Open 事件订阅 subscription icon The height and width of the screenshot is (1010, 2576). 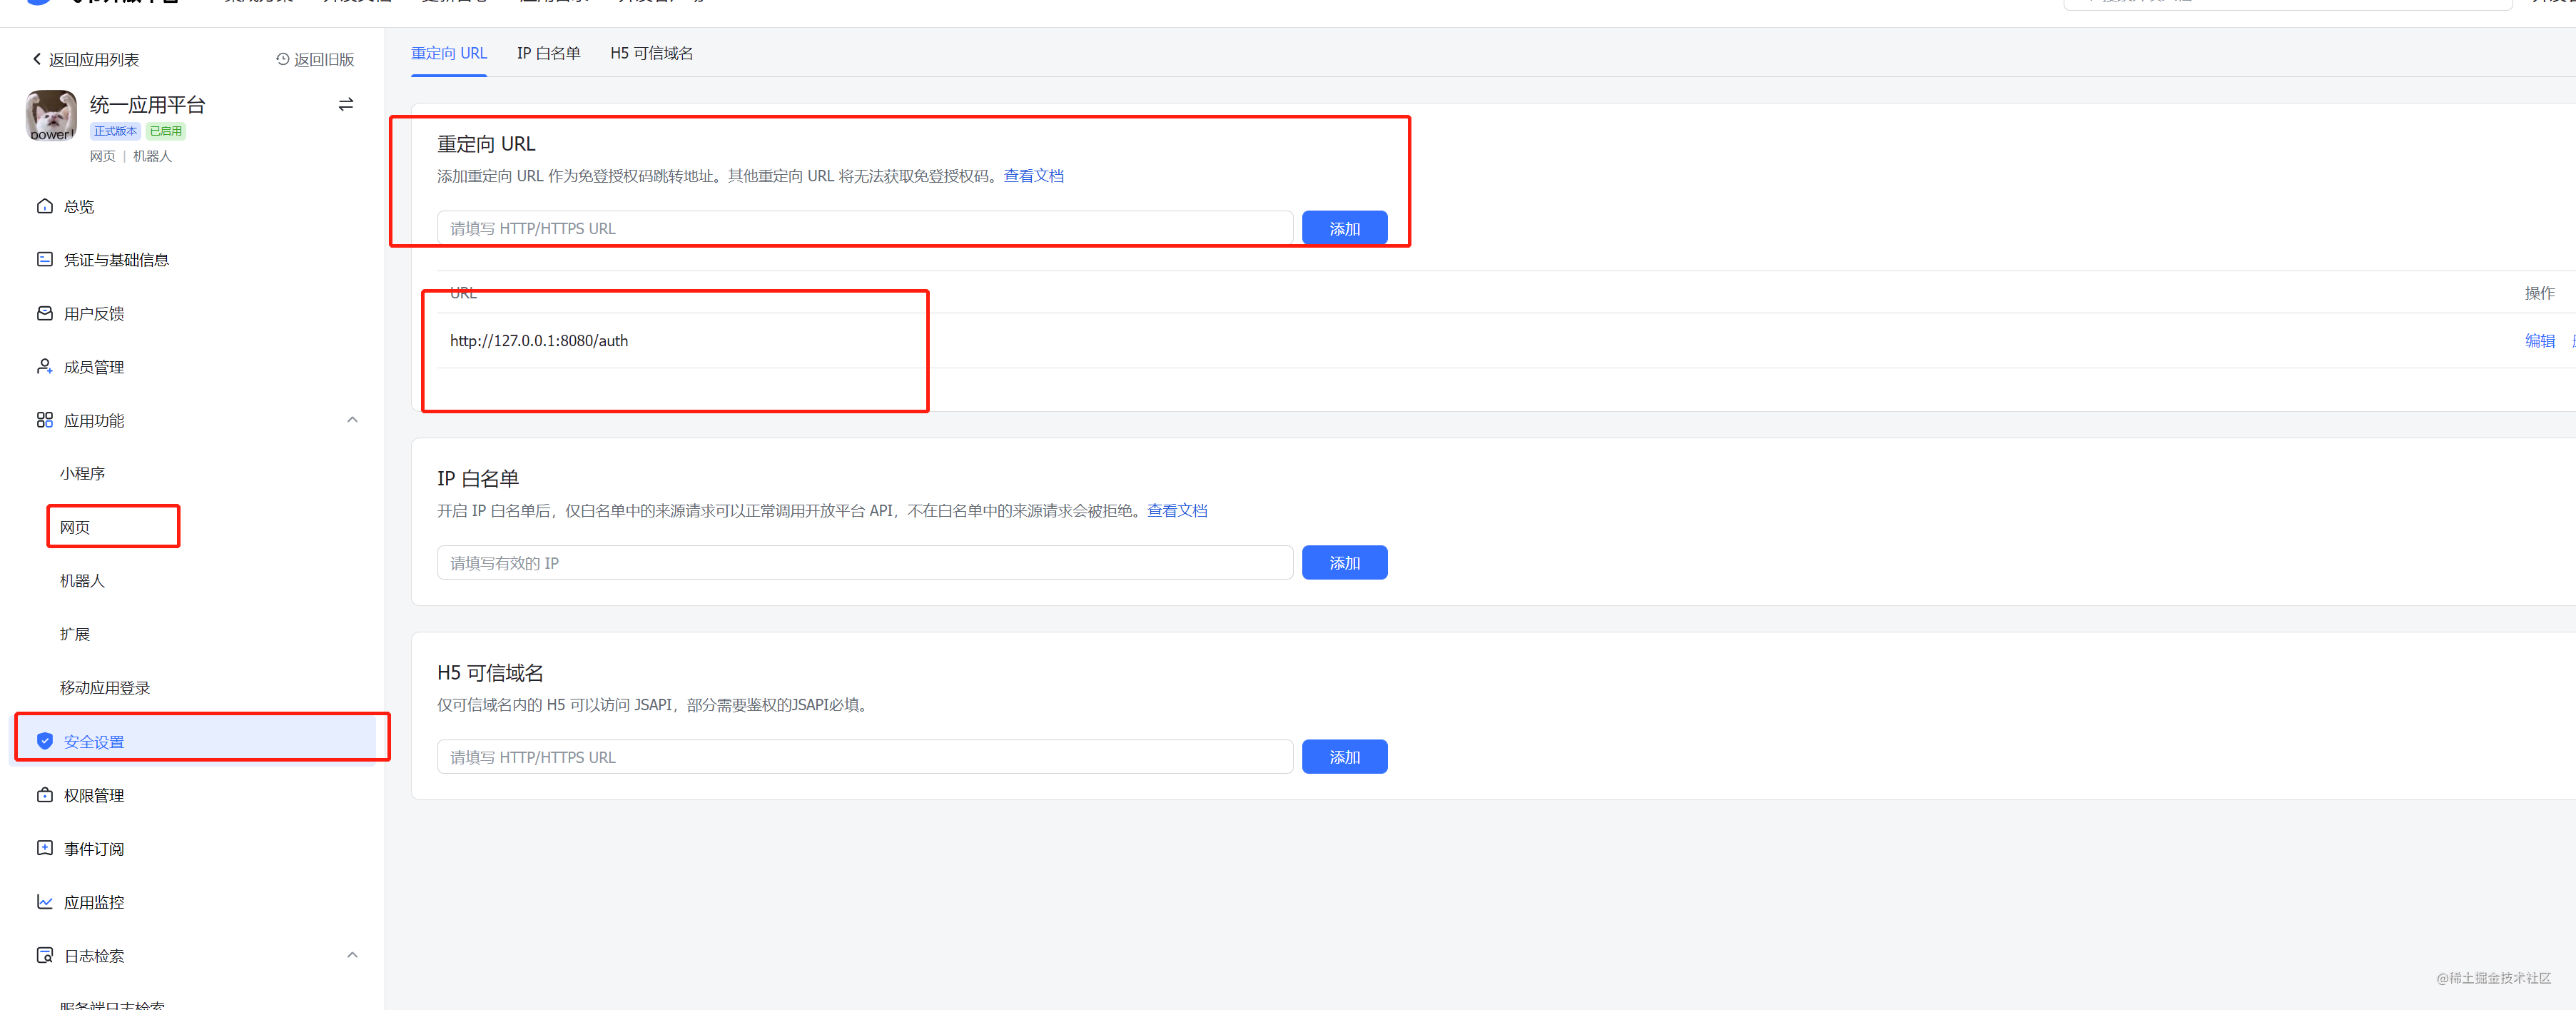(x=44, y=848)
